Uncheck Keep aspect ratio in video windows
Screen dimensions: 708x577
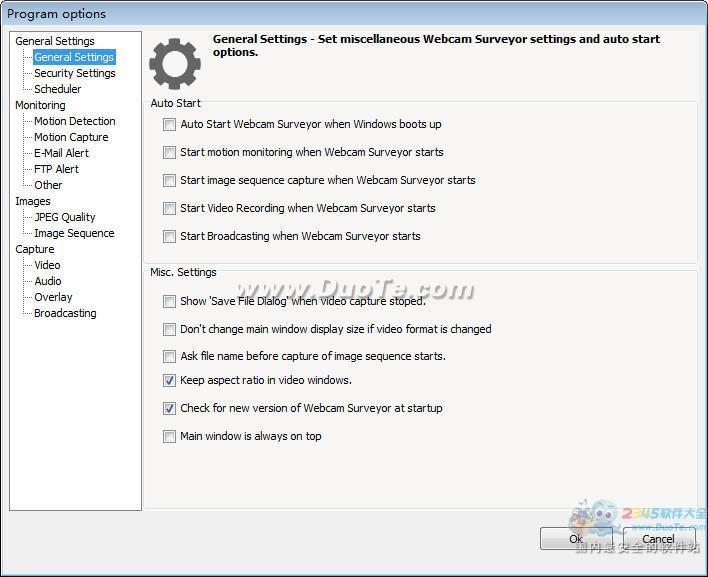[x=169, y=381]
